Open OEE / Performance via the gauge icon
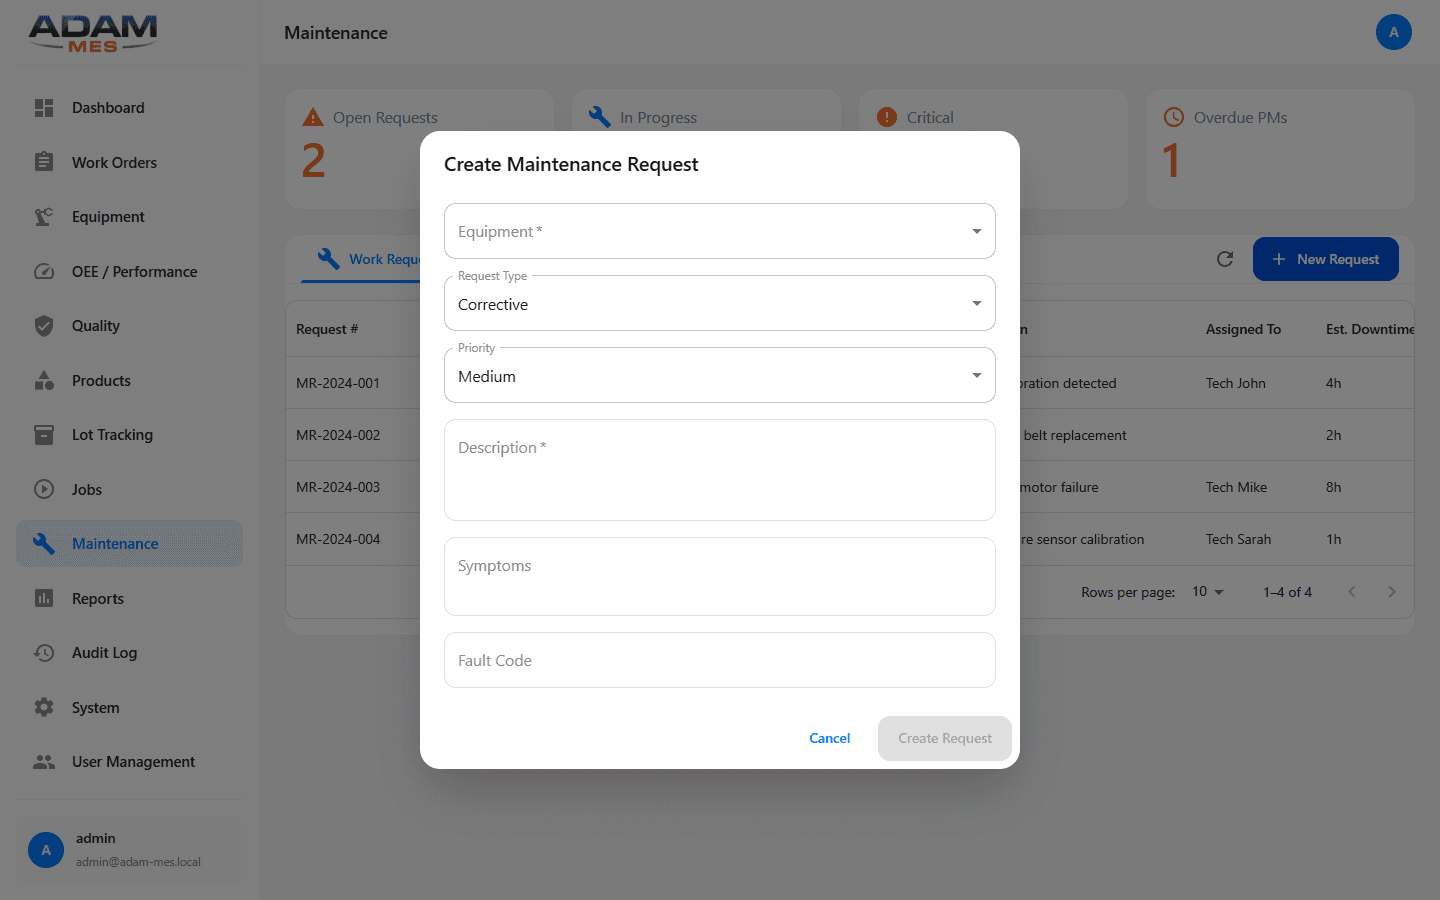Viewport: 1440px width, 900px height. pos(44,271)
